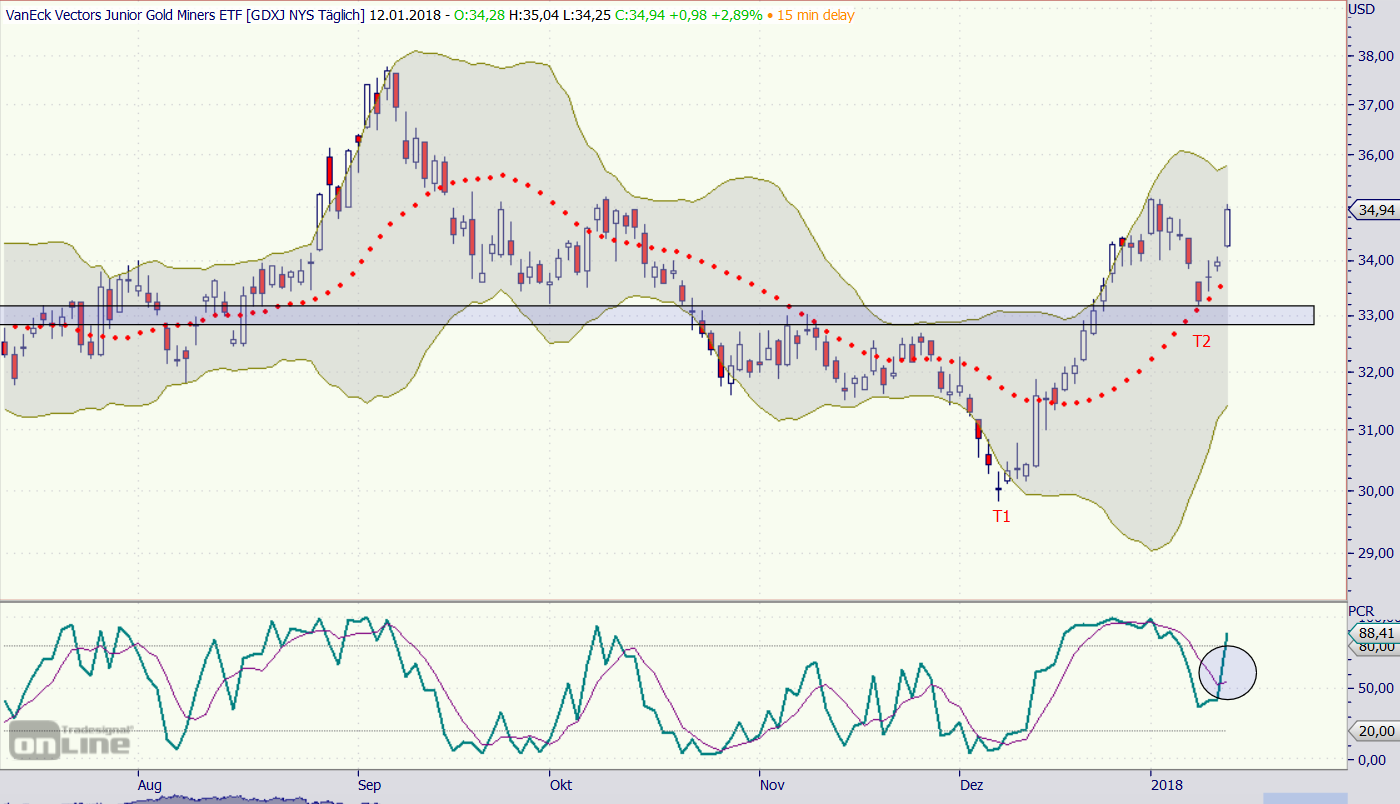Select the PCR value tag 88,41
Viewport: 1400px width, 804px height.
[x=1373, y=633]
